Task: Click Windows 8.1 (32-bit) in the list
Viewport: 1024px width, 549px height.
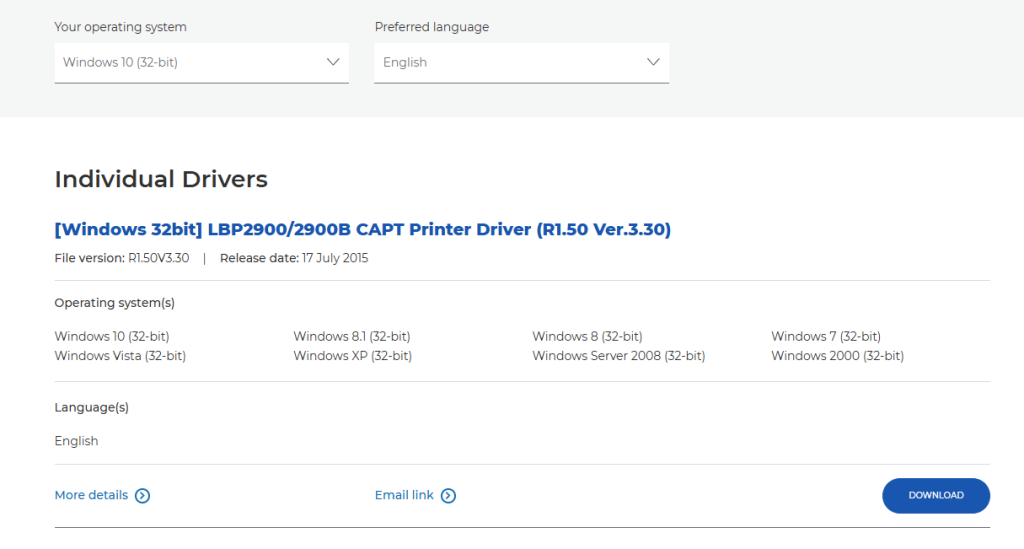Action: 351,336
